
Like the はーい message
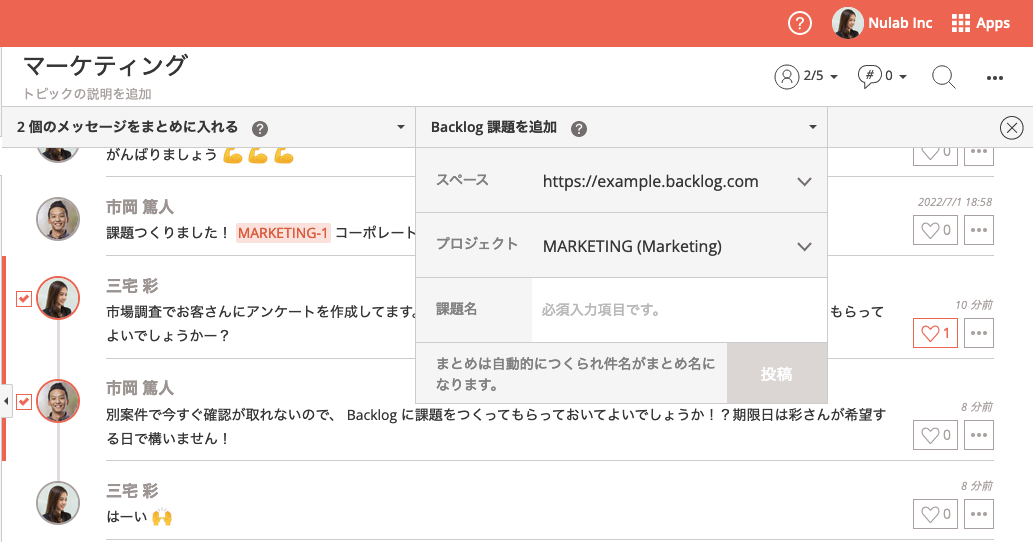pos(935,514)
